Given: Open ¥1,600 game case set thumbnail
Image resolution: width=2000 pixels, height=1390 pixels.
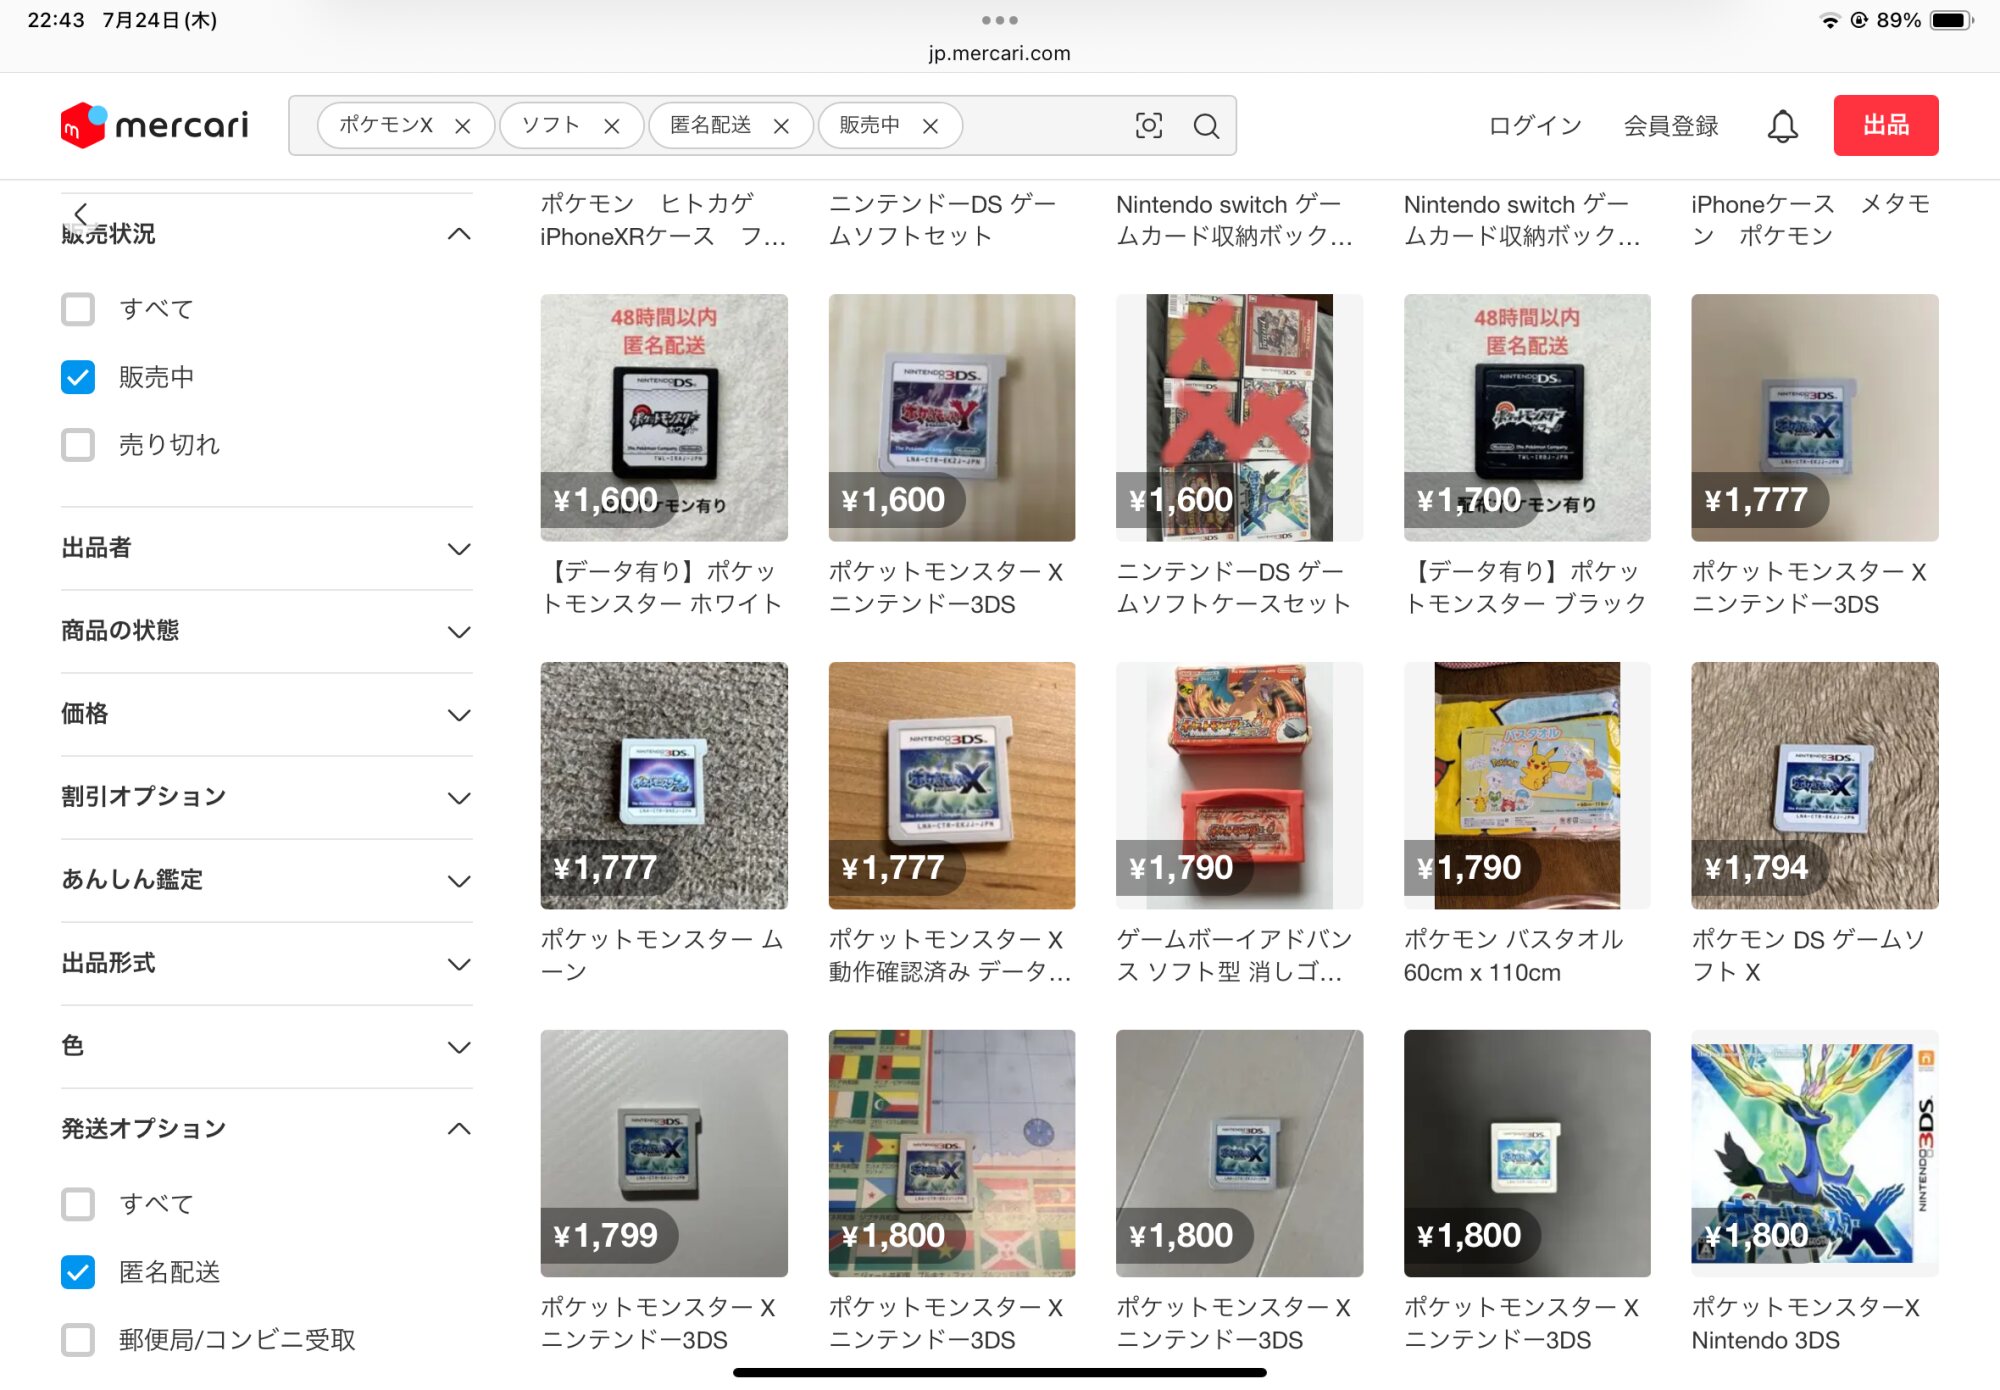Looking at the screenshot, I should click(x=1239, y=417).
